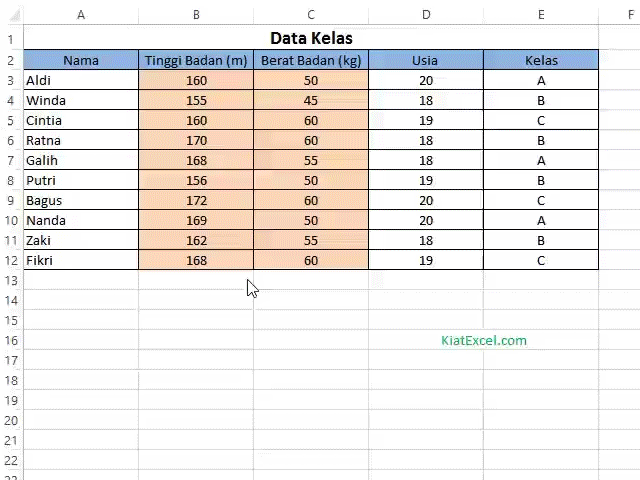Image resolution: width=640 pixels, height=480 pixels.
Task: Click Putri's class cell B
Action: point(541,180)
